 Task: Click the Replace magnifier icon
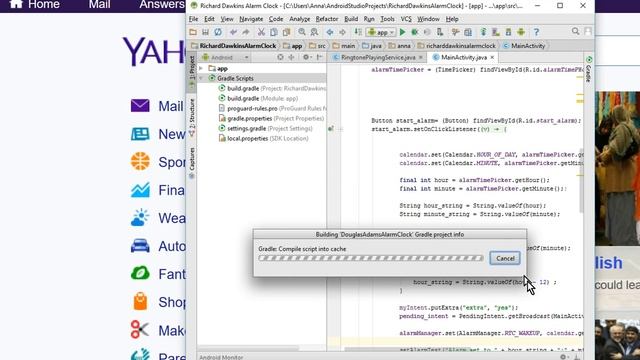[x=314, y=32]
